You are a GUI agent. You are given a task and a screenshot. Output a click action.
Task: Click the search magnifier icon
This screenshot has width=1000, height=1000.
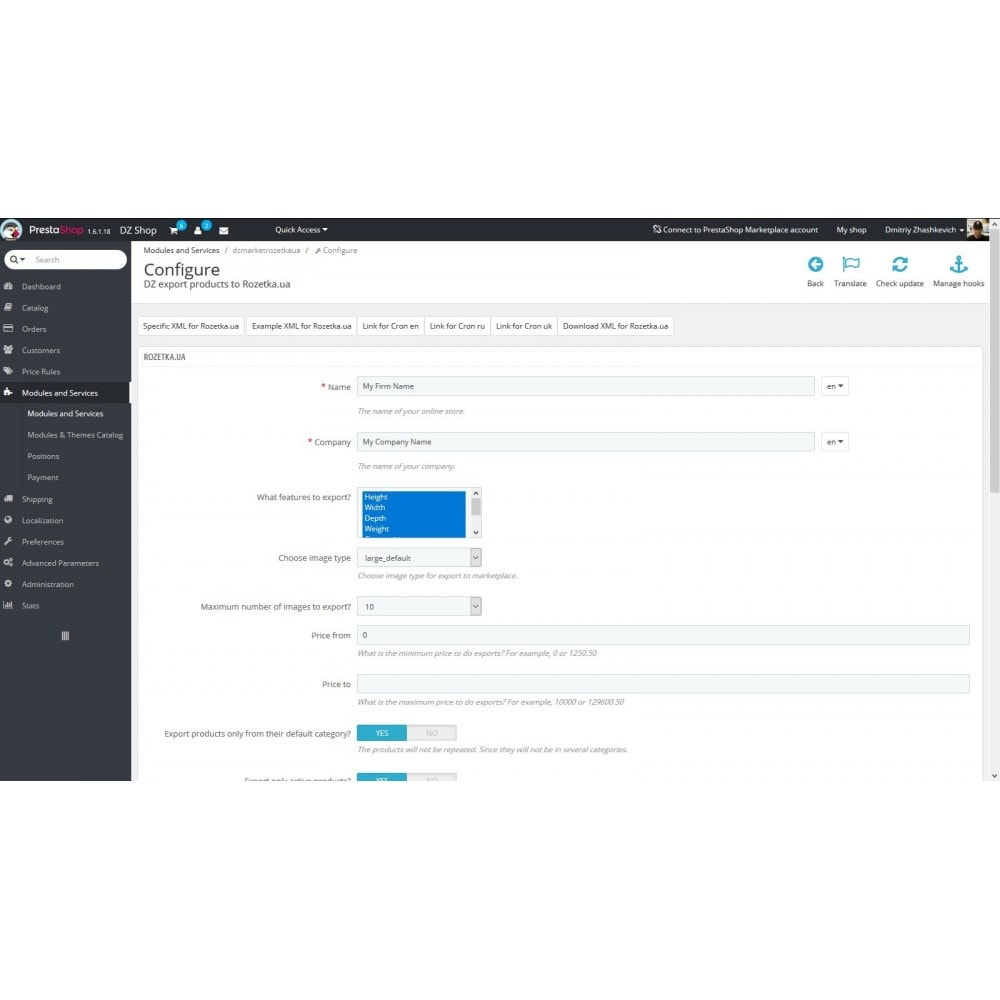[13, 260]
